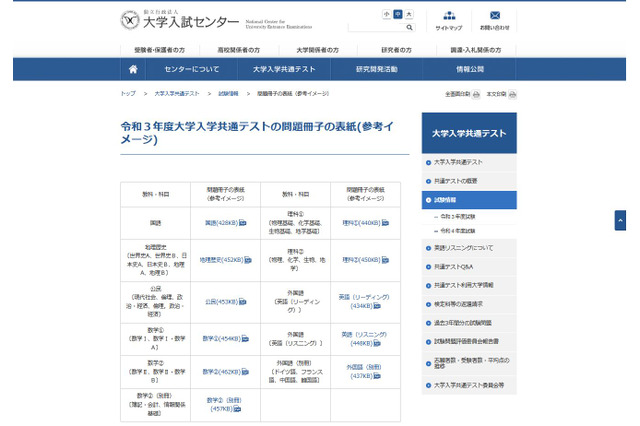
Task: Open sidebar sub-item 令和4年度試験
Action: (x=458, y=231)
